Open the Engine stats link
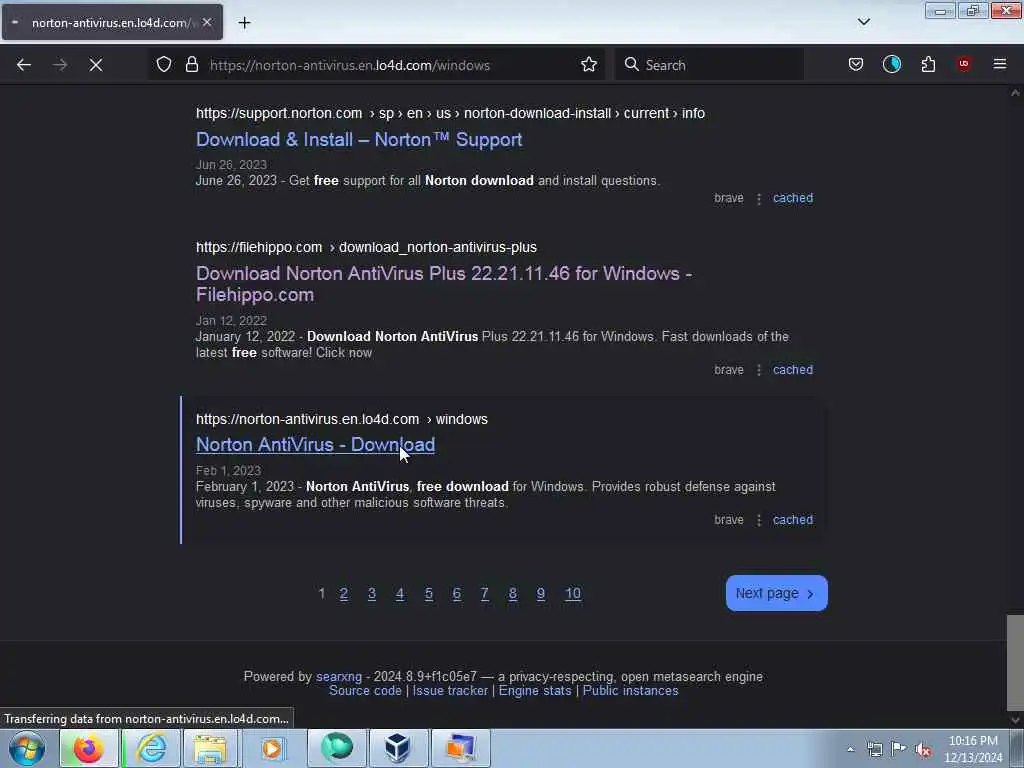Screen dimensions: 1024x768 click(x=535, y=691)
